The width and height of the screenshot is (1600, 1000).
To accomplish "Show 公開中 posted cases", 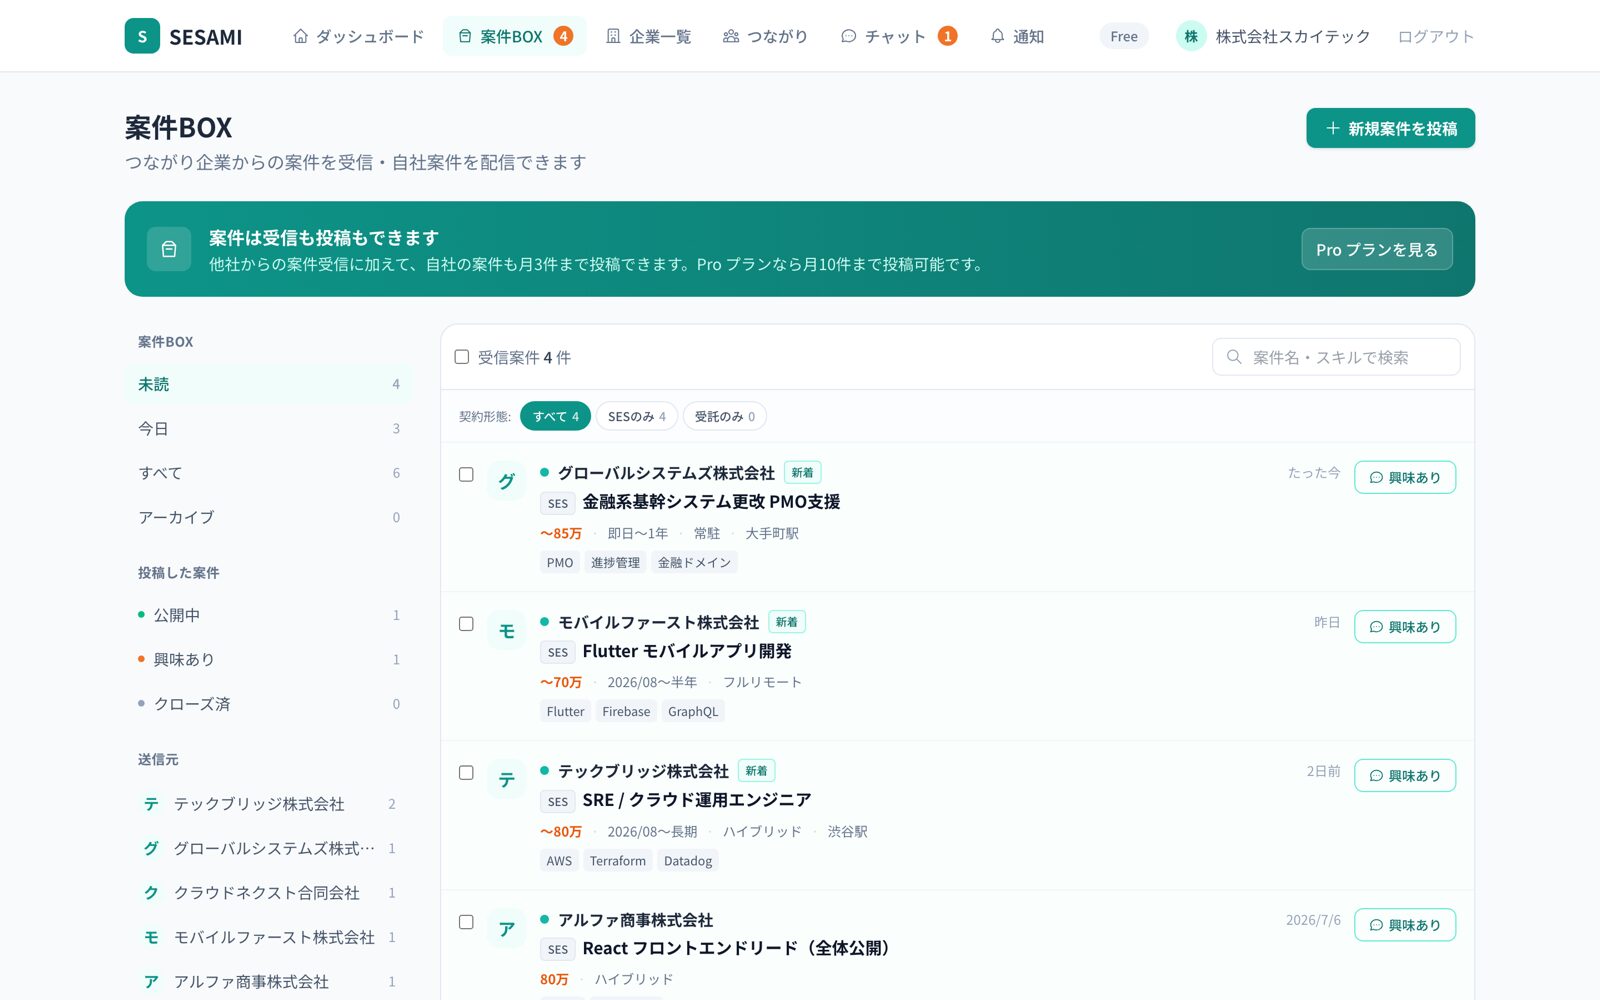I will [x=268, y=615].
